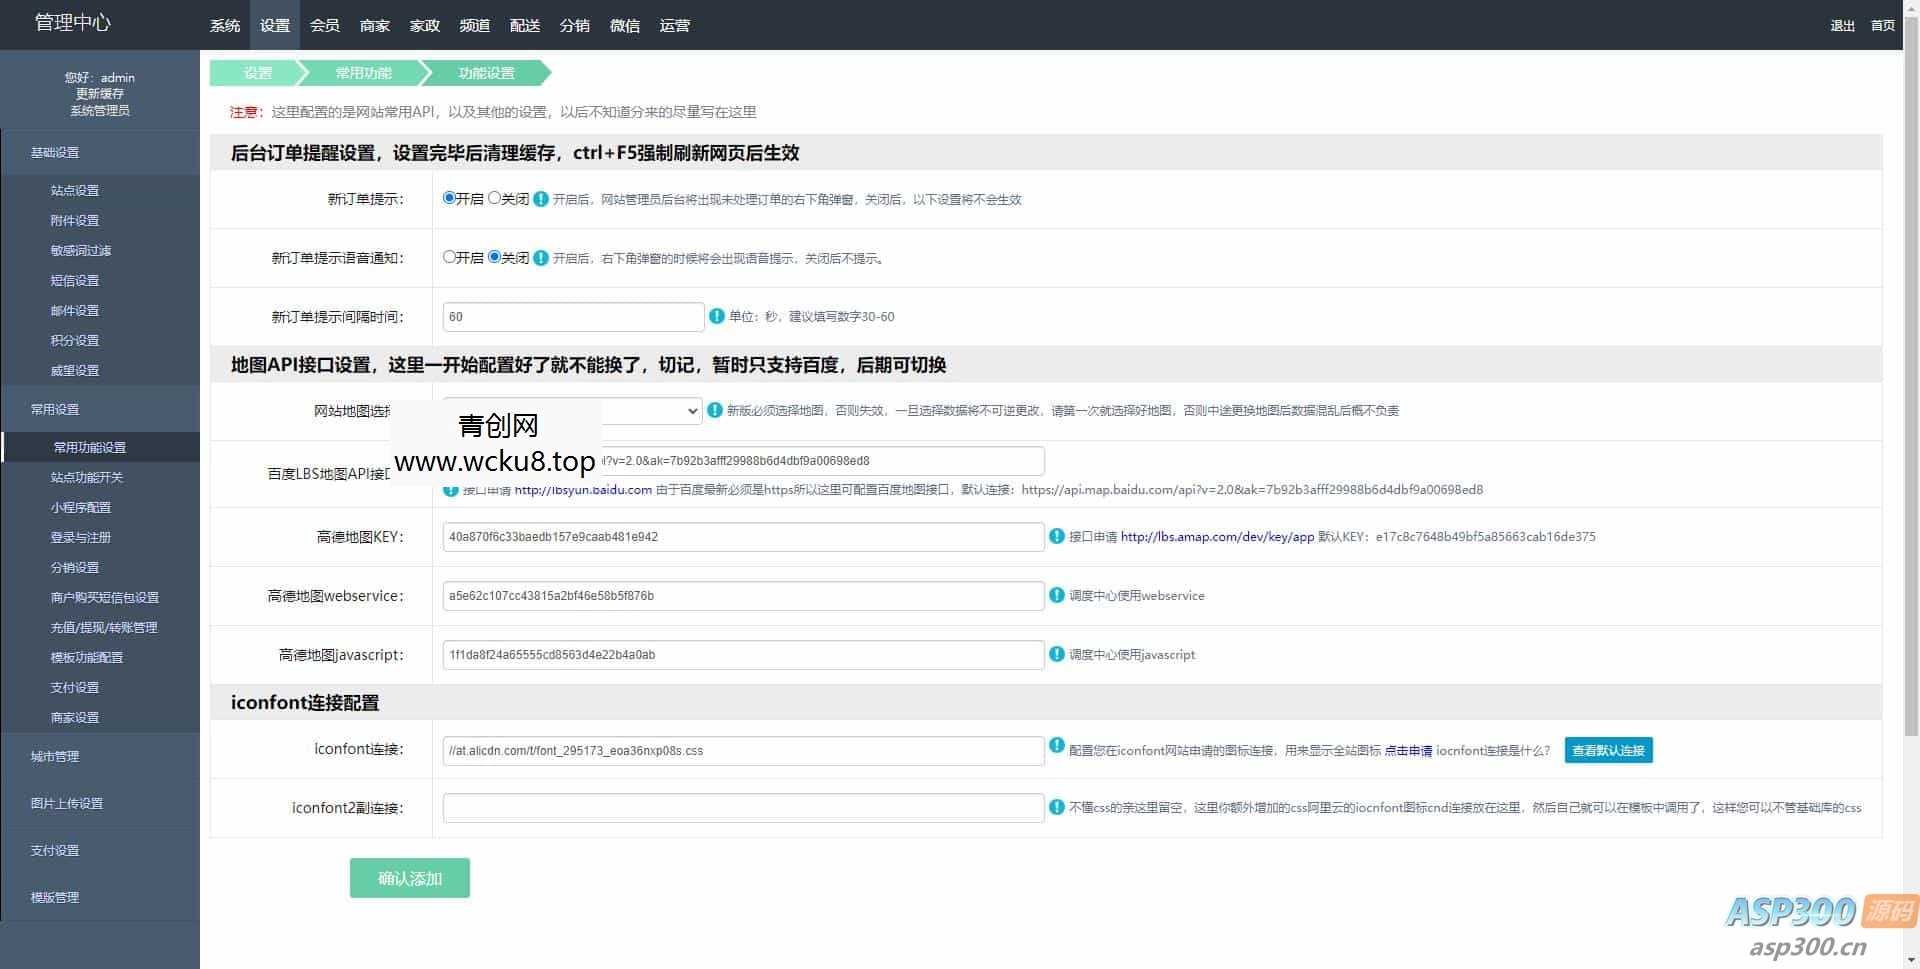Select 关闭 radio for 新订单提示

pos(494,198)
